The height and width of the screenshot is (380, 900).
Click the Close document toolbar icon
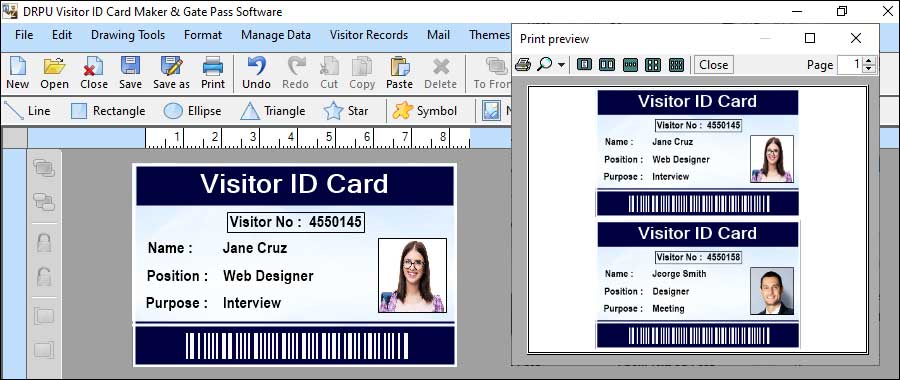(94, 73)
